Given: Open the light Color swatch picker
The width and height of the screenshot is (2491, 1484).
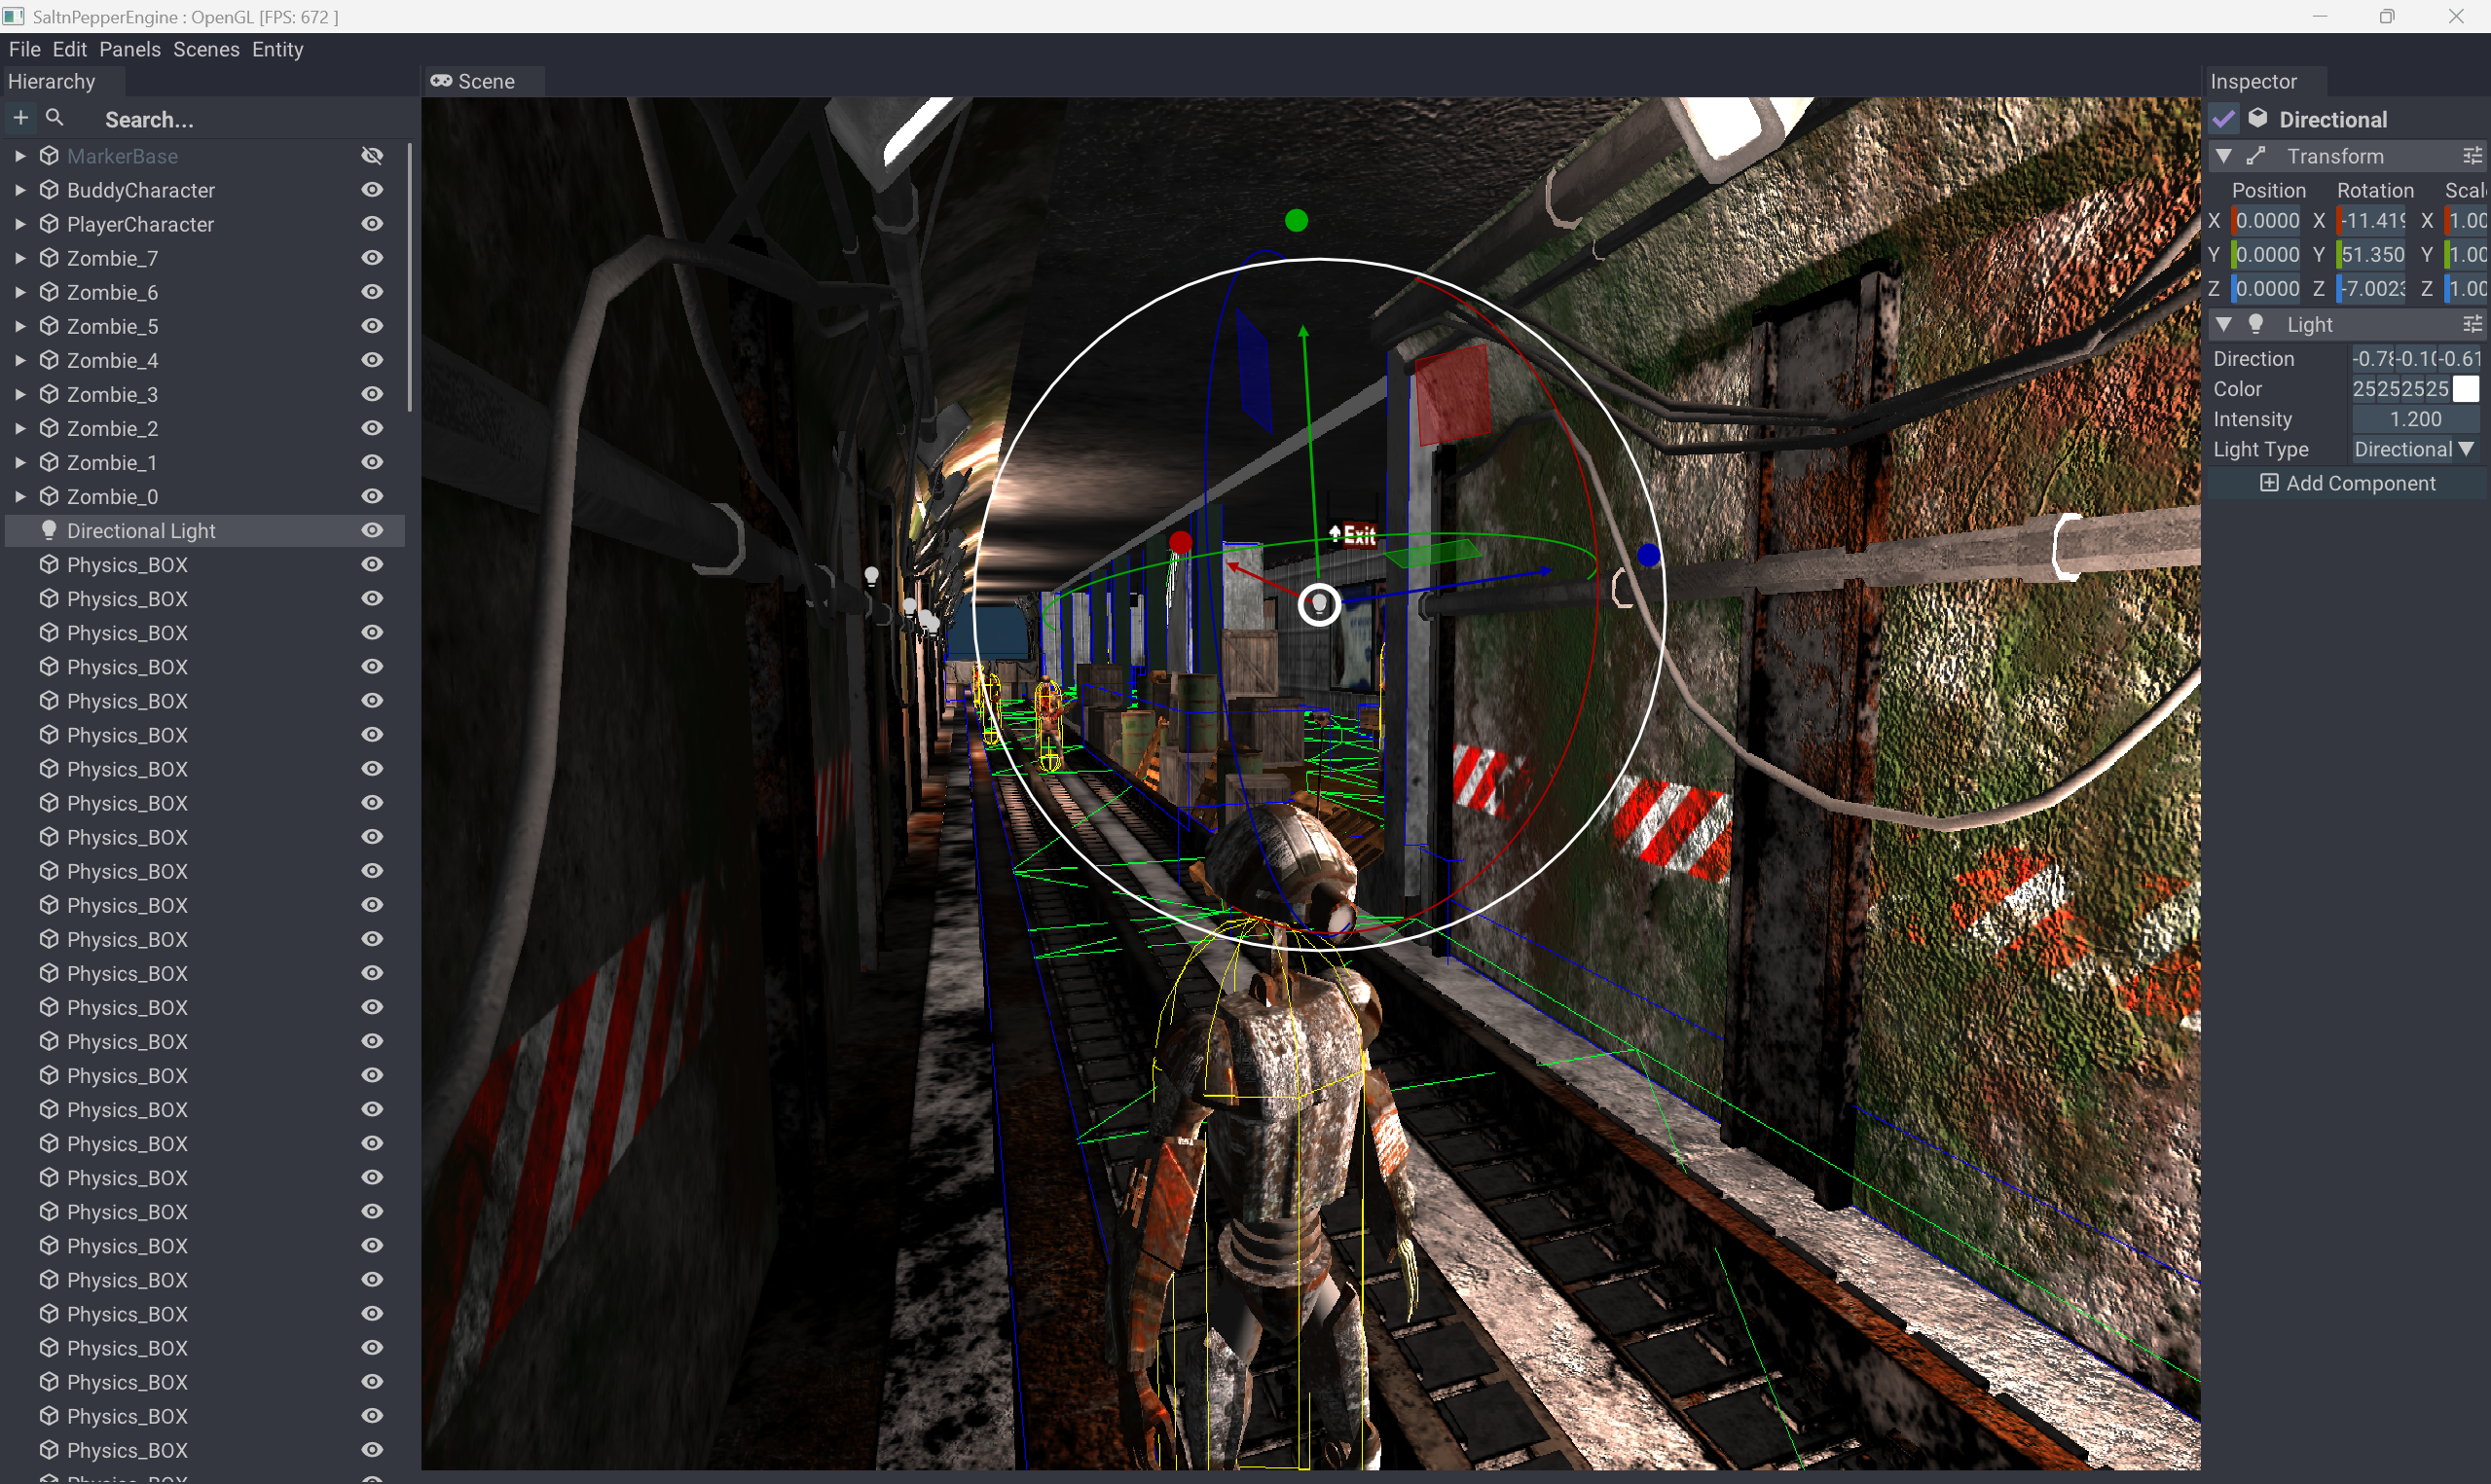Looking at the screenshot, I should [x=2466, y=389].
